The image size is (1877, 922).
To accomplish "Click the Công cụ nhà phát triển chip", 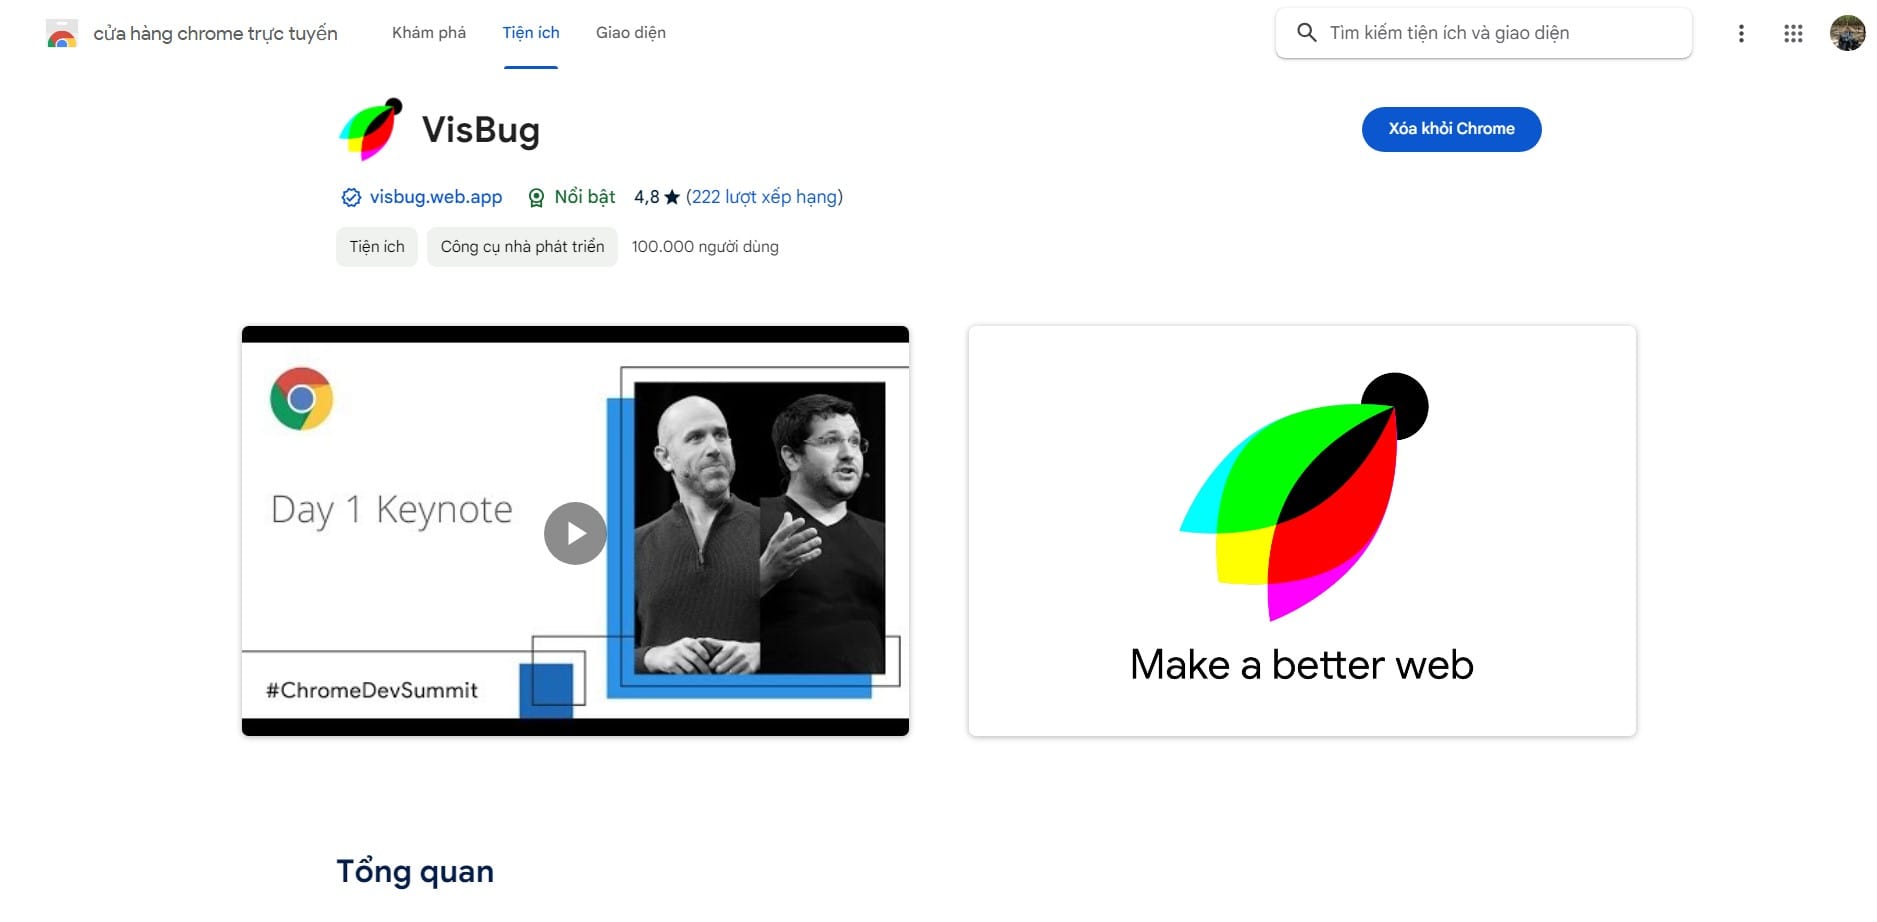I will [522, 247].
